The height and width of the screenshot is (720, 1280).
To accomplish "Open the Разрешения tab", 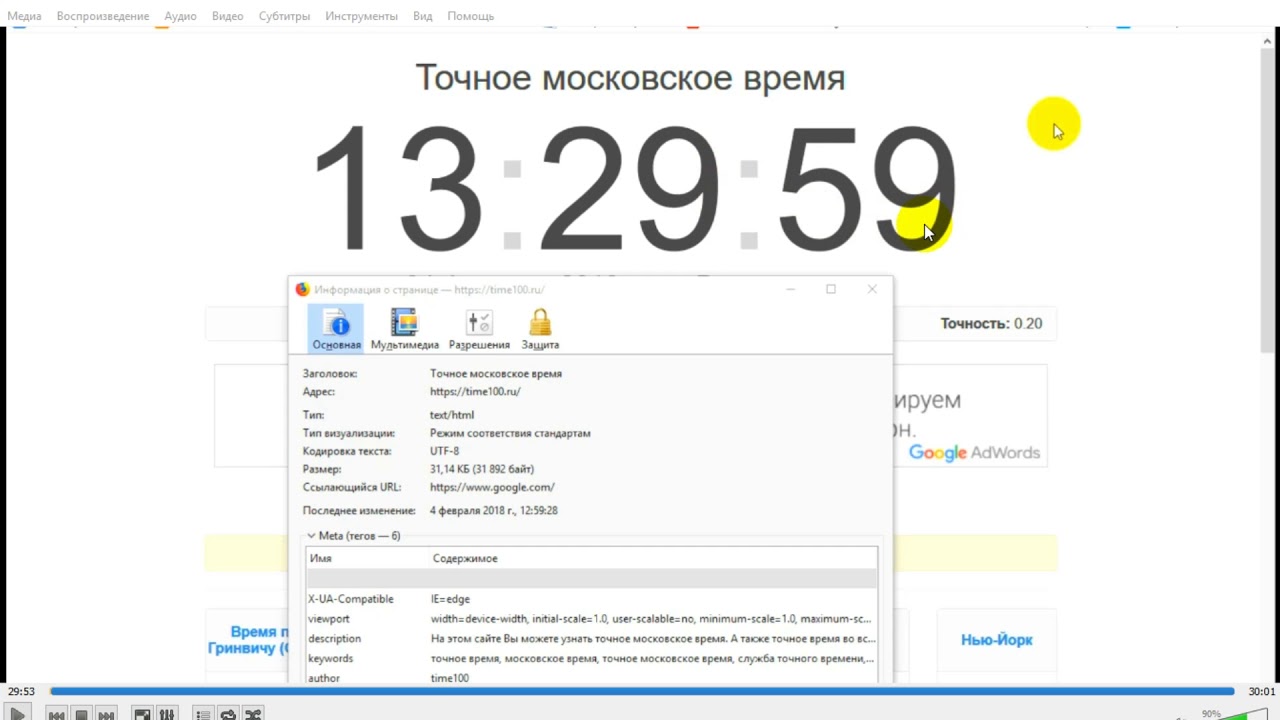I will [x=479, y=328].
